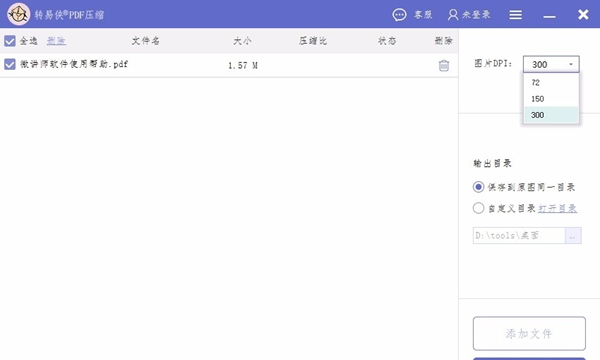The width and height of the screenshot is (600, 360).
Task: Click the 未登录 login text
Action: [476, 15]
